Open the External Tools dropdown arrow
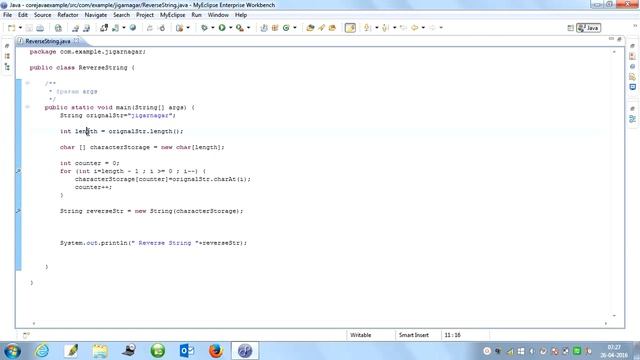 point(249,28)
